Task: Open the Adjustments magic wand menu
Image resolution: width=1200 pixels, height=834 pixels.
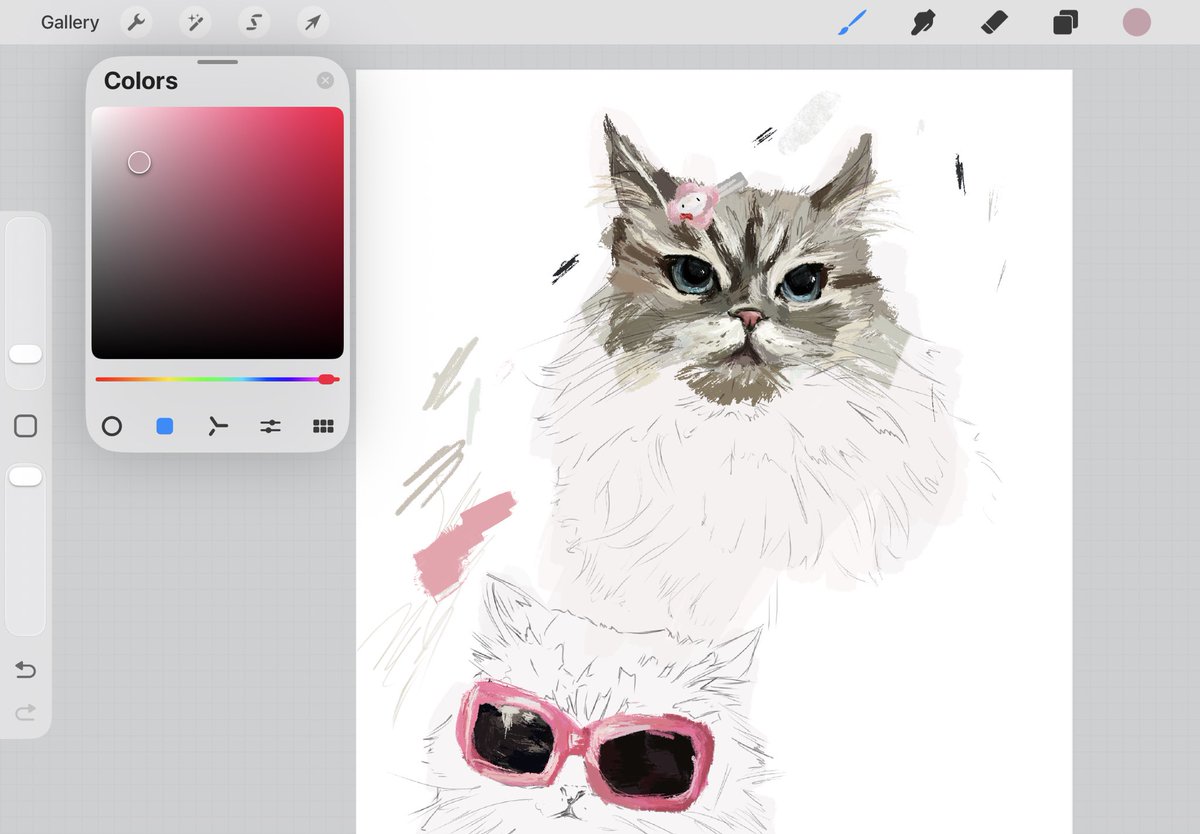Action: pos(195,22)
